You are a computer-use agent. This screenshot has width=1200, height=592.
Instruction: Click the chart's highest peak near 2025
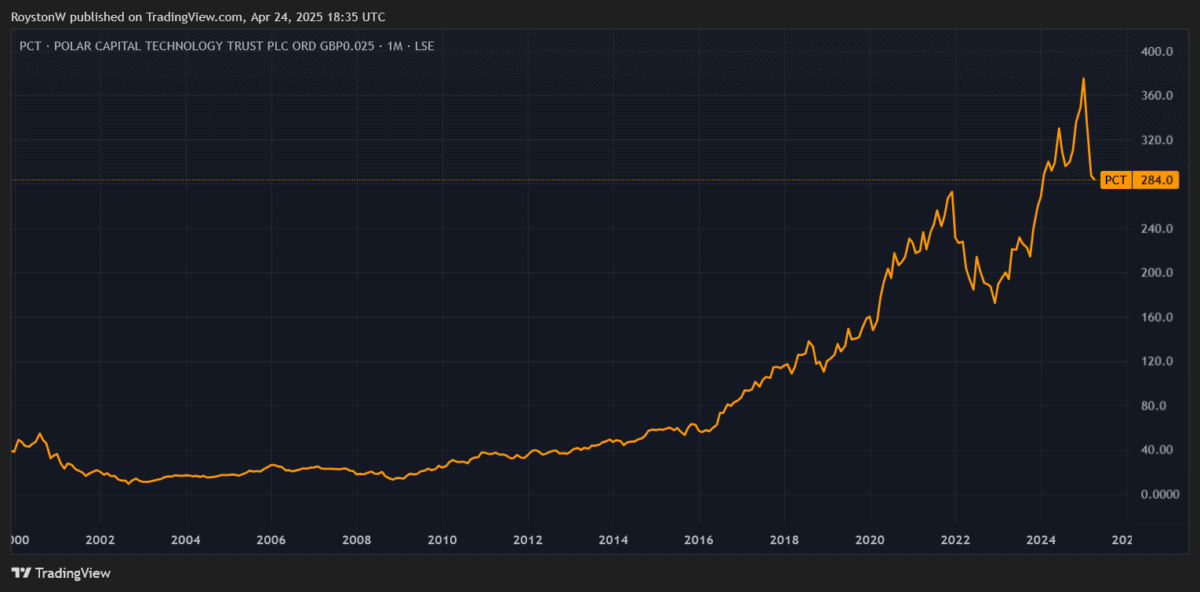pos(1083,79)
